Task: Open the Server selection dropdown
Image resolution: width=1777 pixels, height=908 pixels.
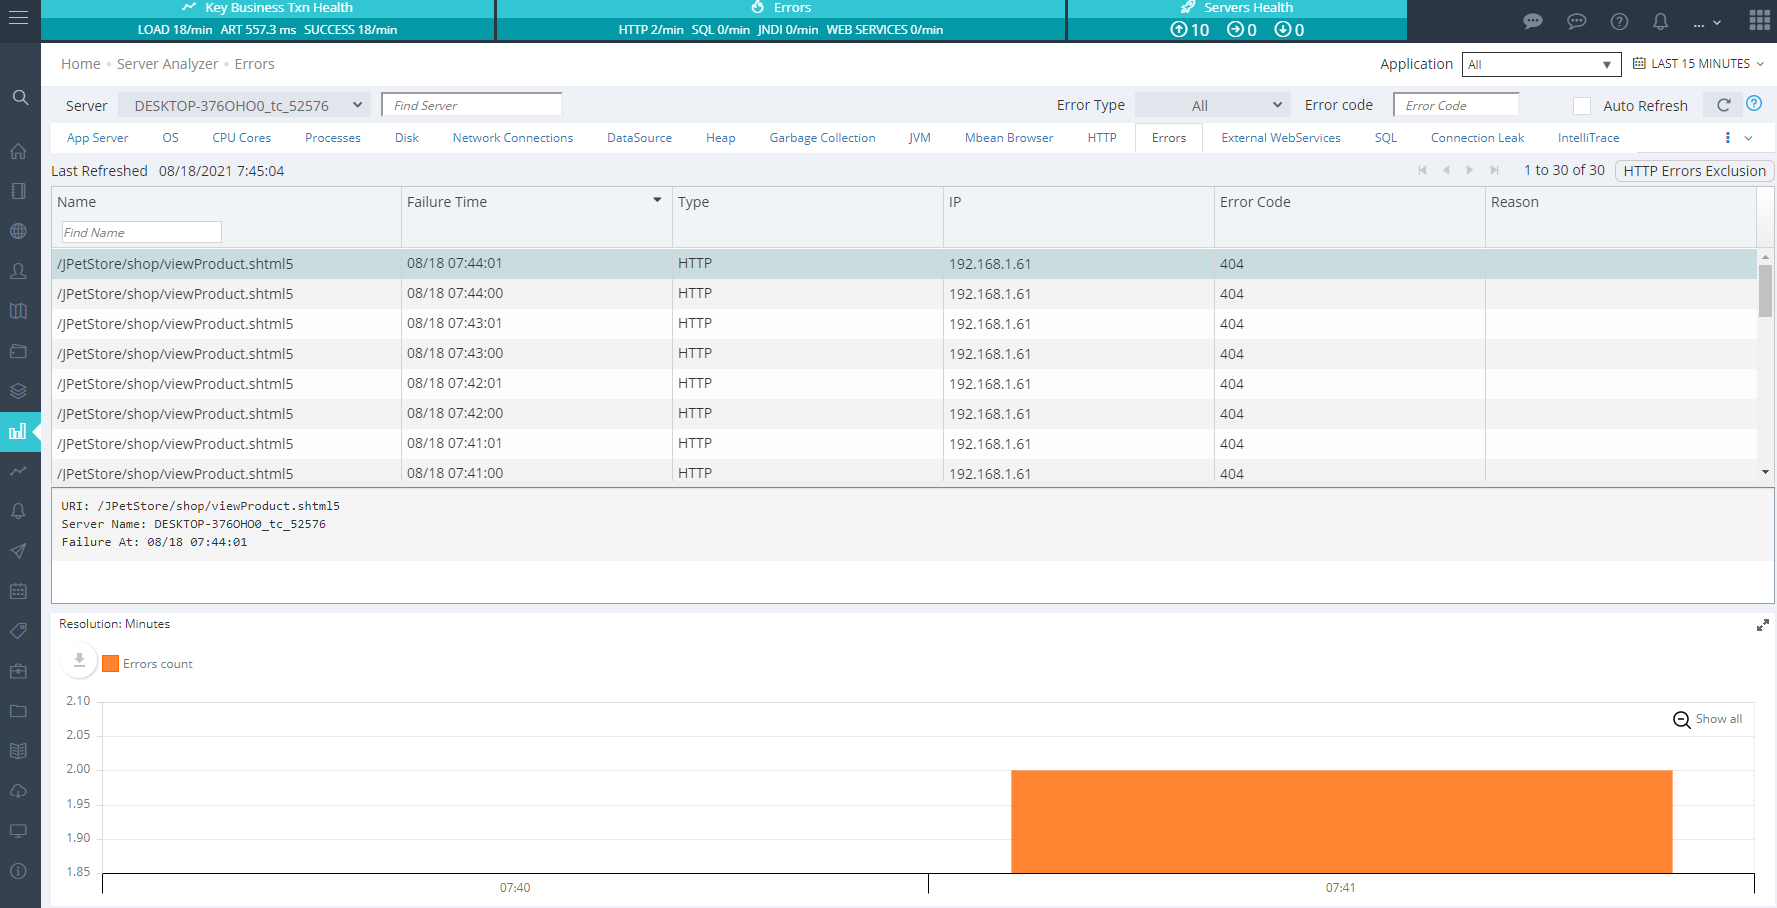Action: pyautogui.click(x=244, y=105)
